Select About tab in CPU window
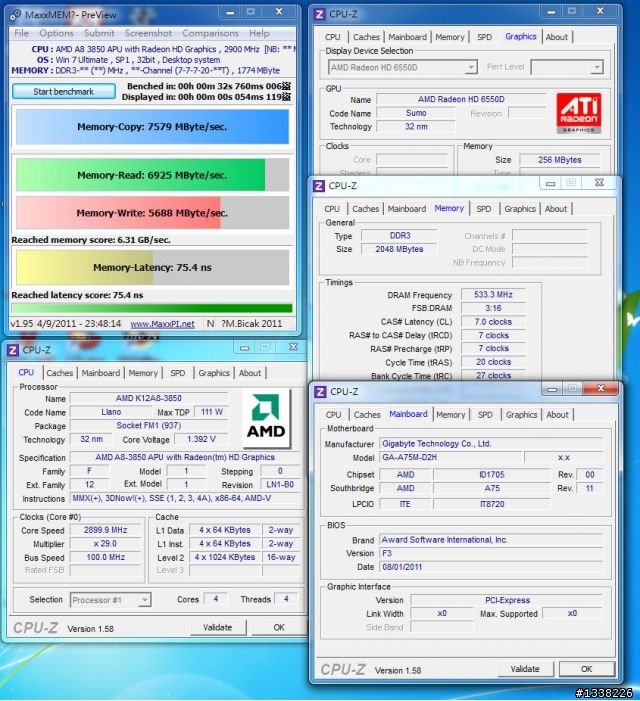 coord(250,373)
